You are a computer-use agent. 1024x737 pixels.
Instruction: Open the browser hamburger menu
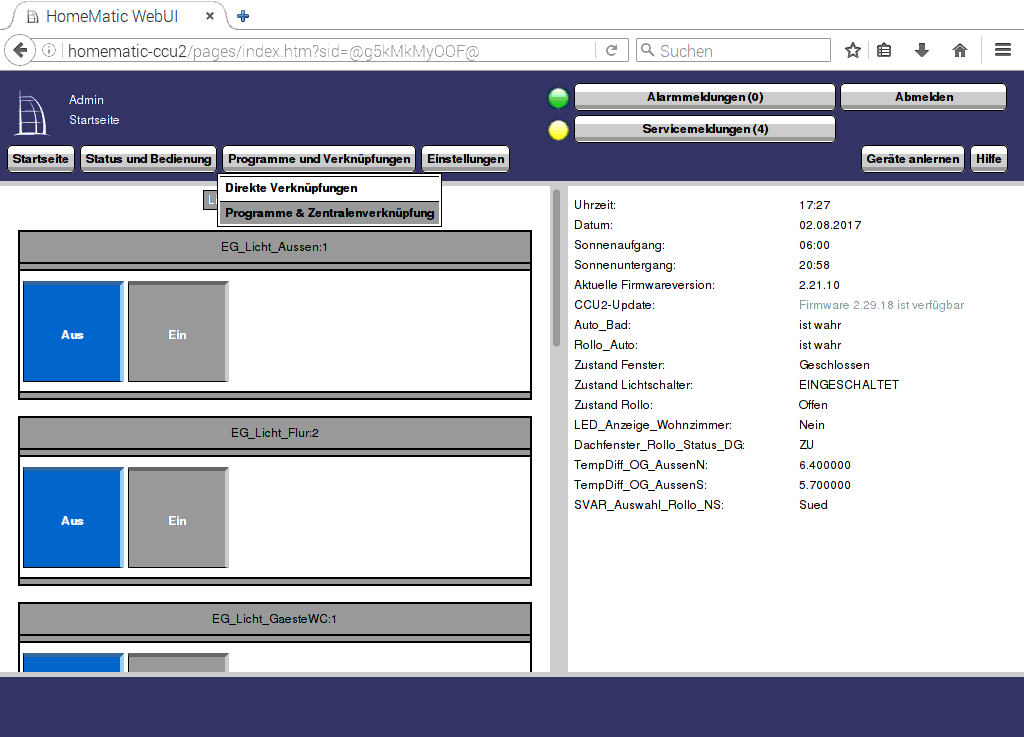[1002, 51]
